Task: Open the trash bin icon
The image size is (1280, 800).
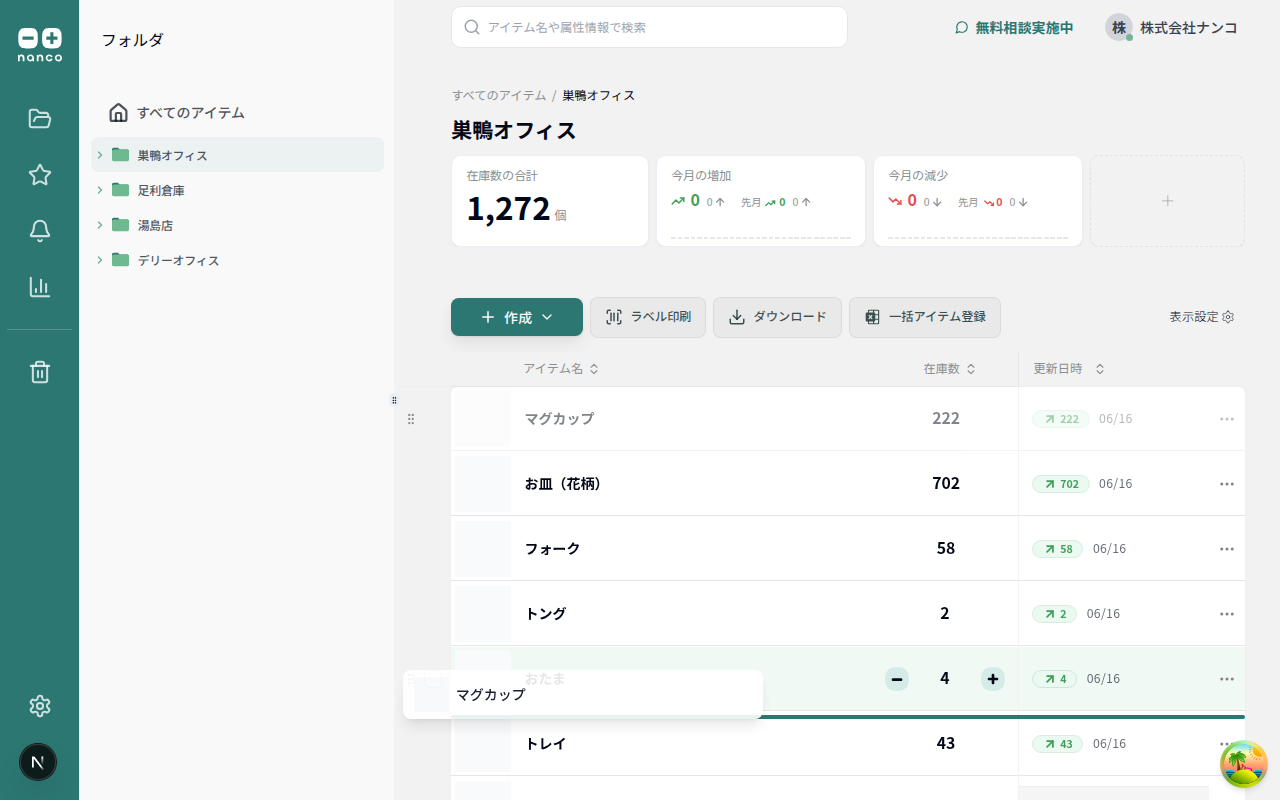Action: [x=39, y=372]
